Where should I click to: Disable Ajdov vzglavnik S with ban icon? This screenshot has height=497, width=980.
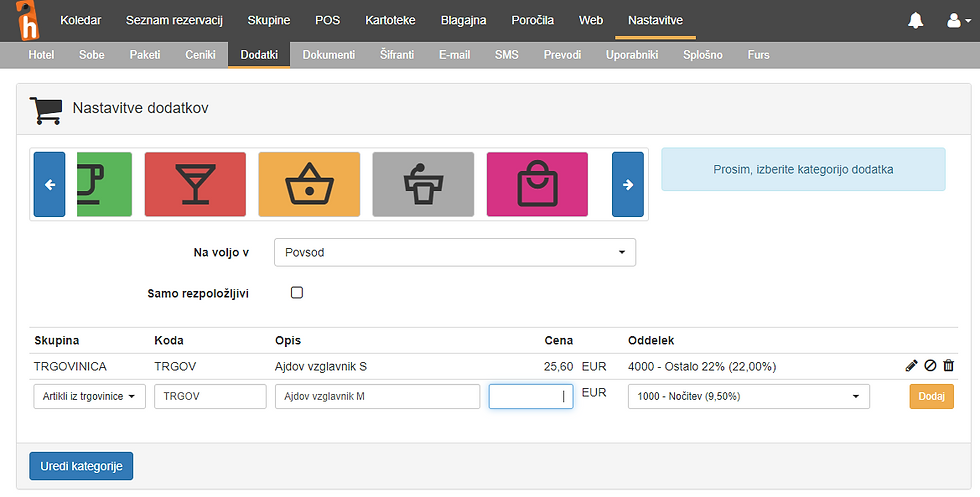(930, 366)
